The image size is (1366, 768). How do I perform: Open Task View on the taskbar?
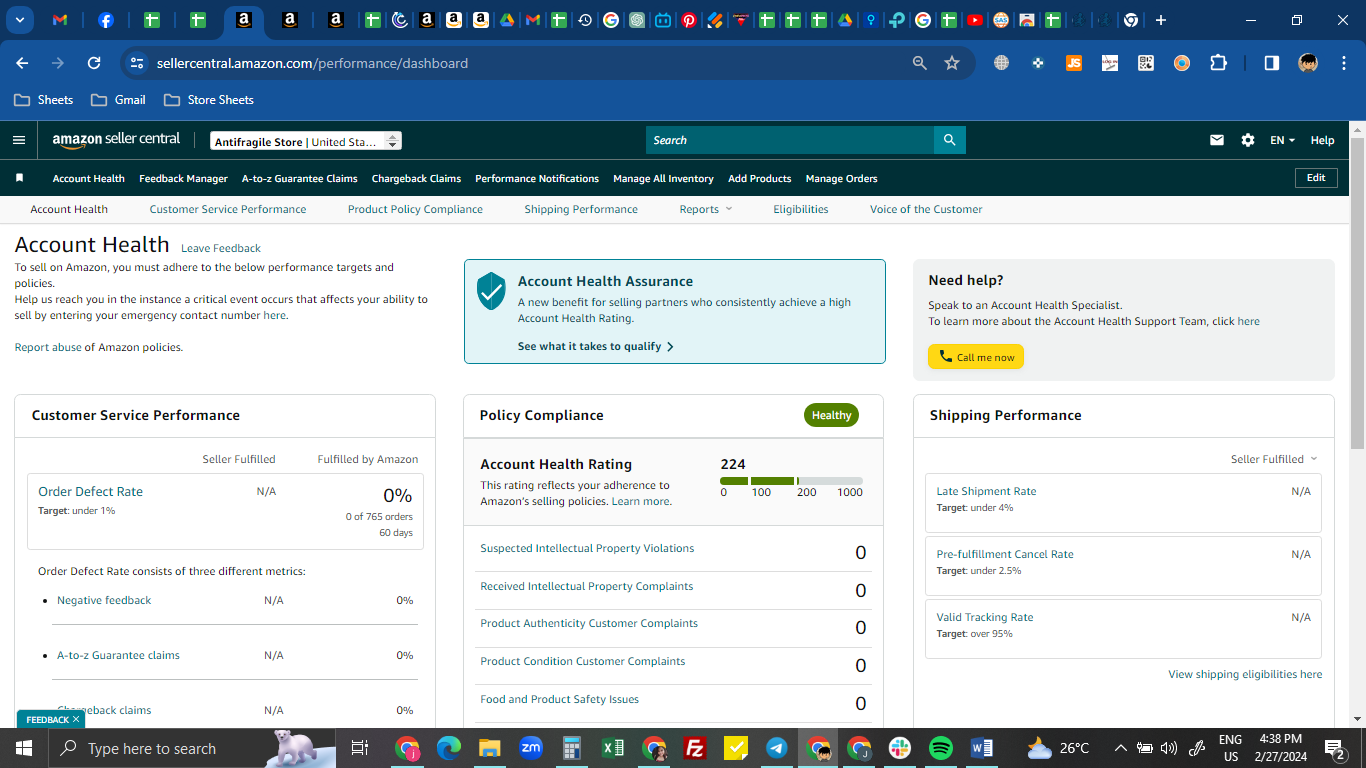360,748
